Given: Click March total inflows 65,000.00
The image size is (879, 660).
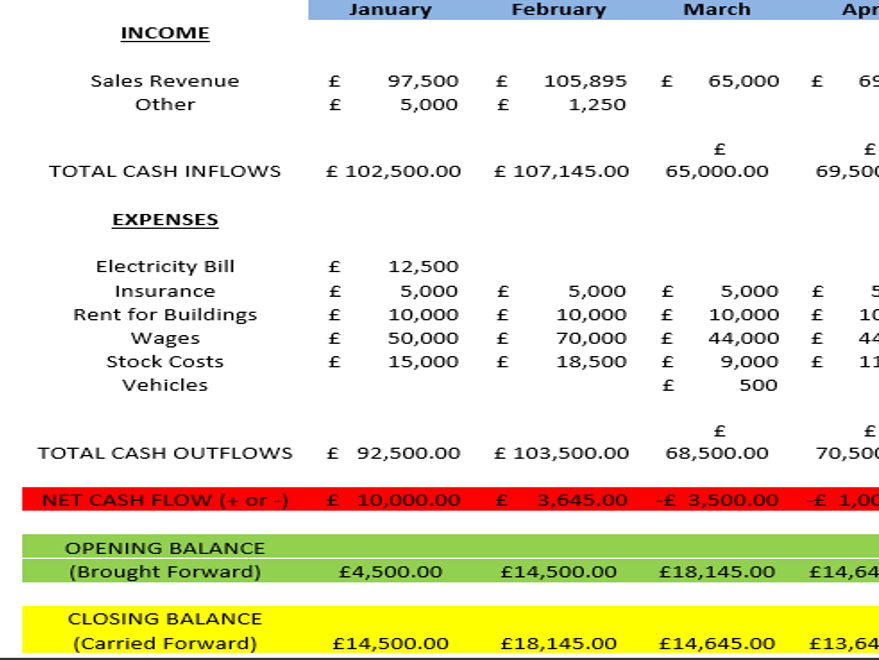Looking at the screenshot, I should [717, 171].
